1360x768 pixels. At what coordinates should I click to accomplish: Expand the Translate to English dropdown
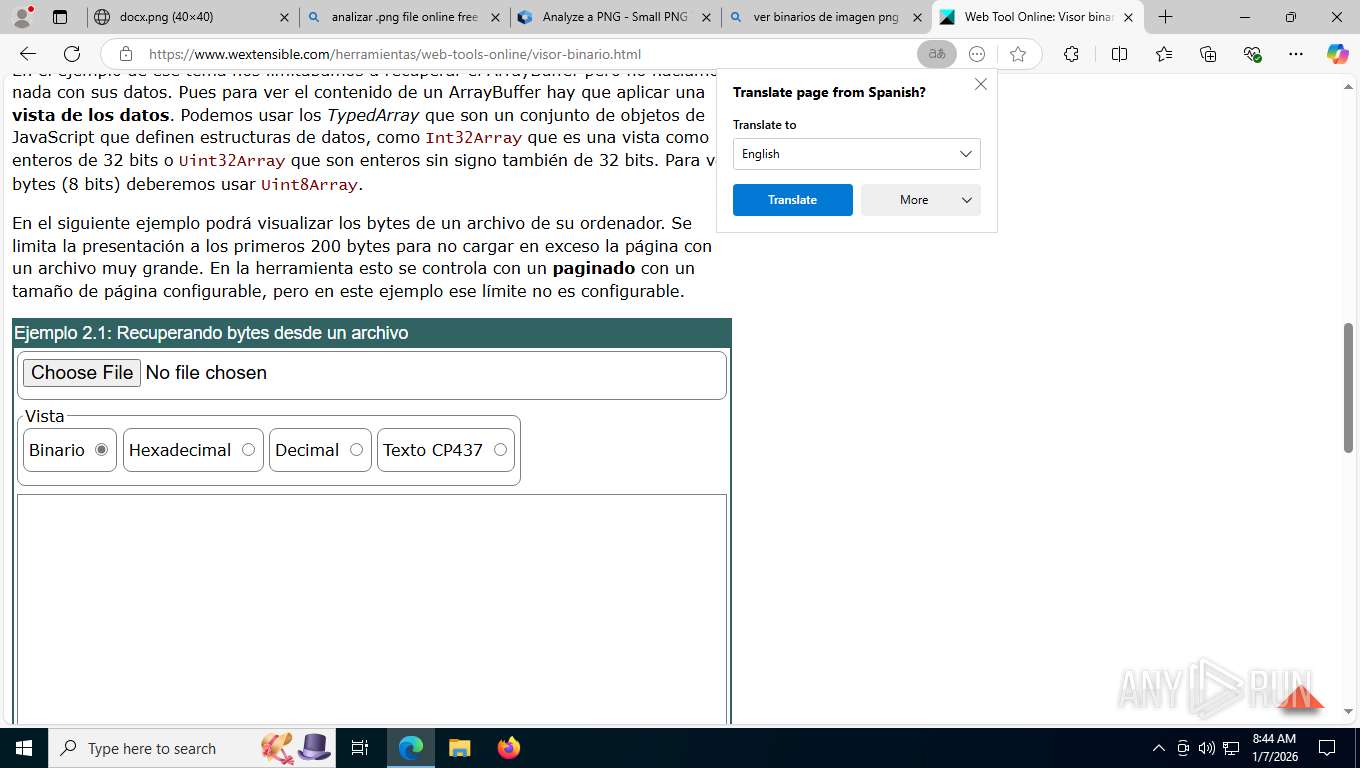(857, 154)
